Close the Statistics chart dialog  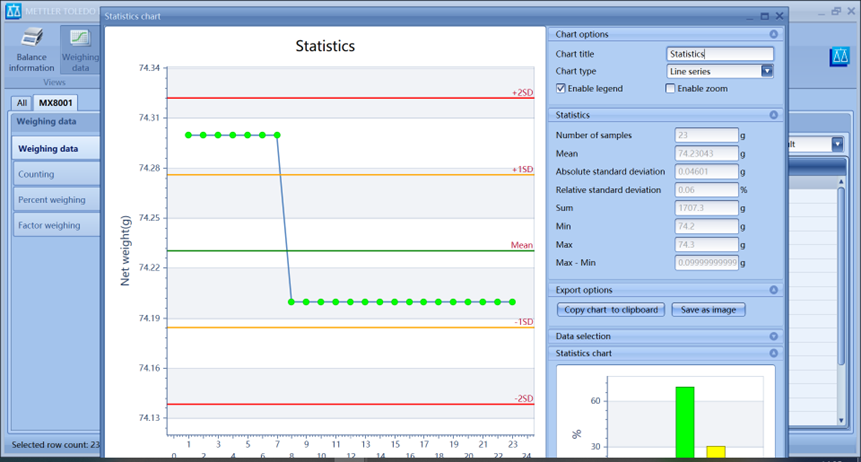779,16
